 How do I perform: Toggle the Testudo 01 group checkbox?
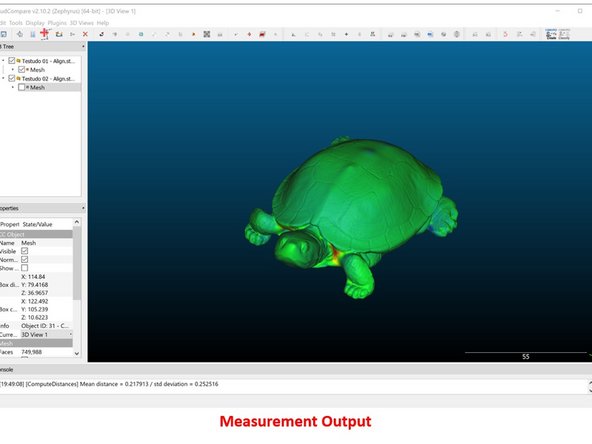[12, 61]
